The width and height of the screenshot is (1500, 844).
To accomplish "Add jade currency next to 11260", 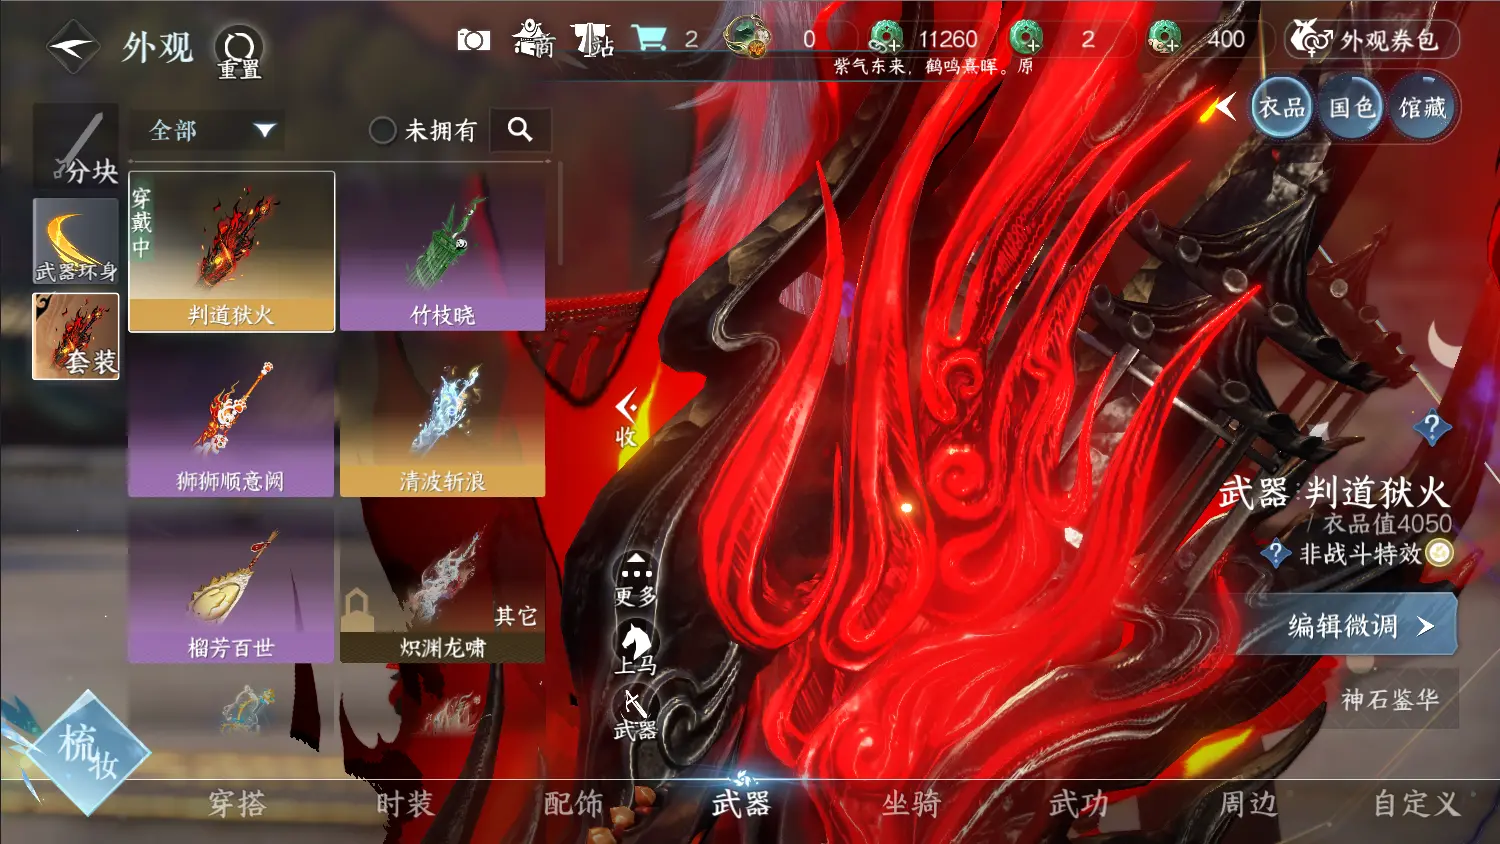I will (886, 38).
